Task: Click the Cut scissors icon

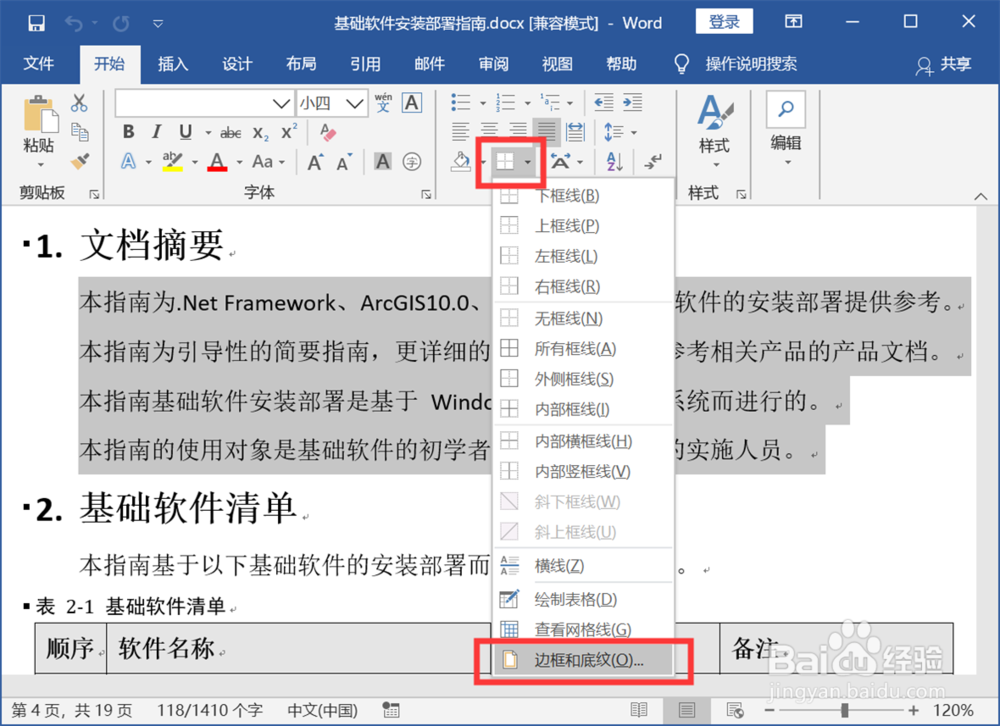Action: click(78, 102)
